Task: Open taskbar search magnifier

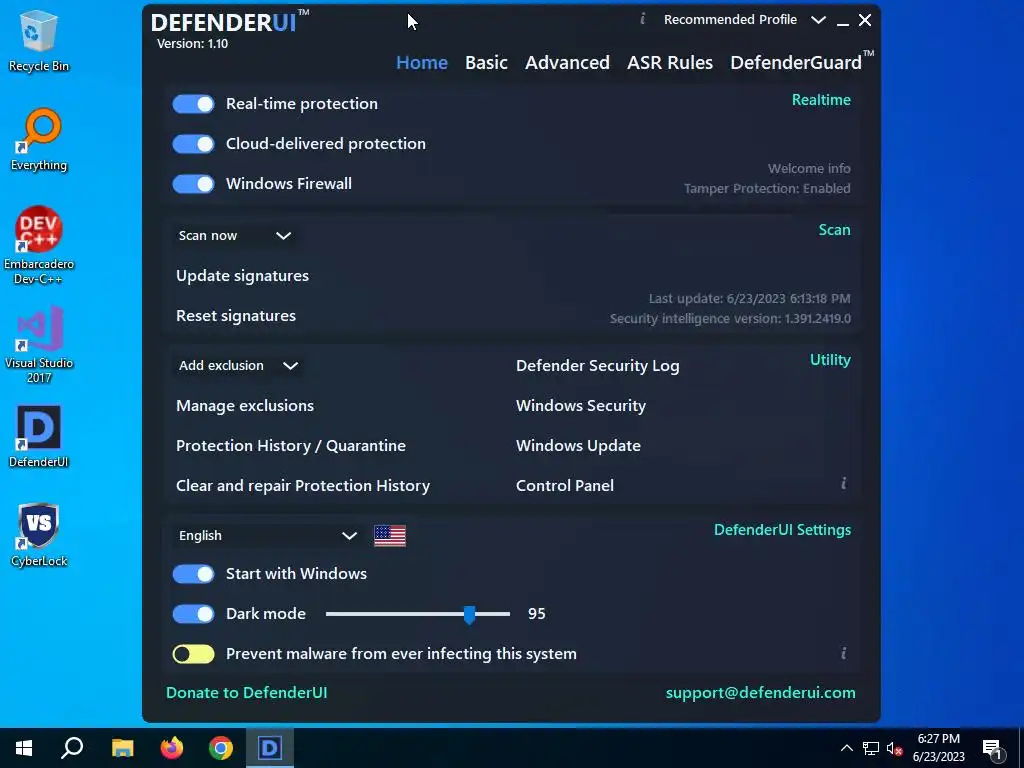Action: [72, 748]
